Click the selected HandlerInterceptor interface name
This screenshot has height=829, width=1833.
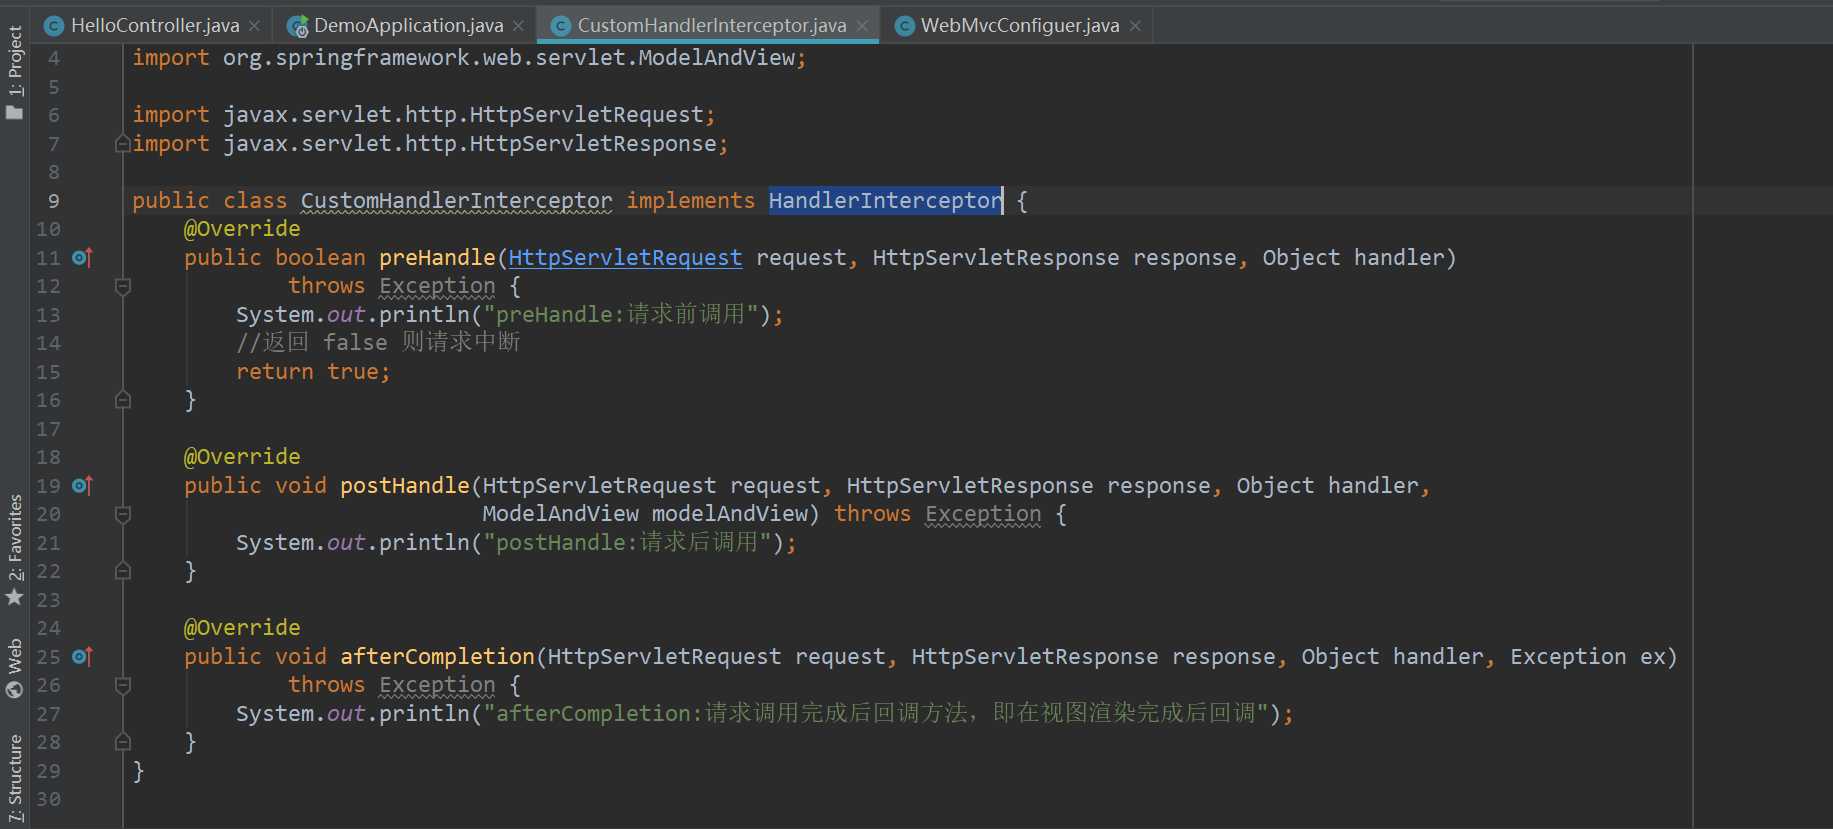click(x=885, y=201)
